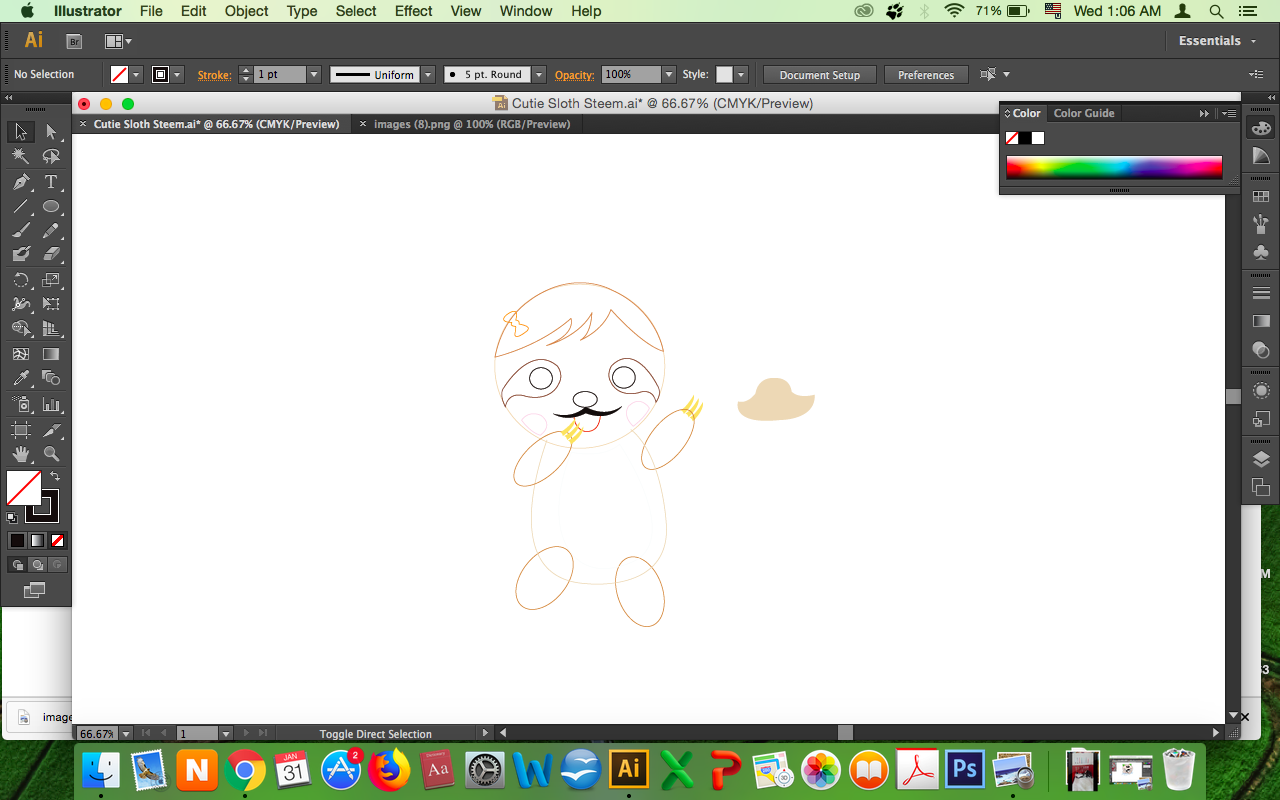Open the Uniform width profile dropdown
The image size is (1280, 800).
(x=428, y=75)
